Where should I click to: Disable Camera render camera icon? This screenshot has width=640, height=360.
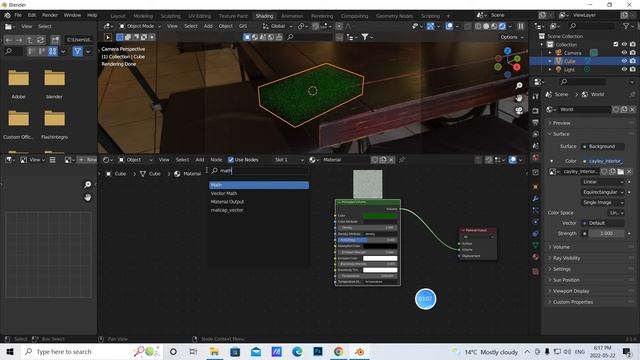pos(633,53)
